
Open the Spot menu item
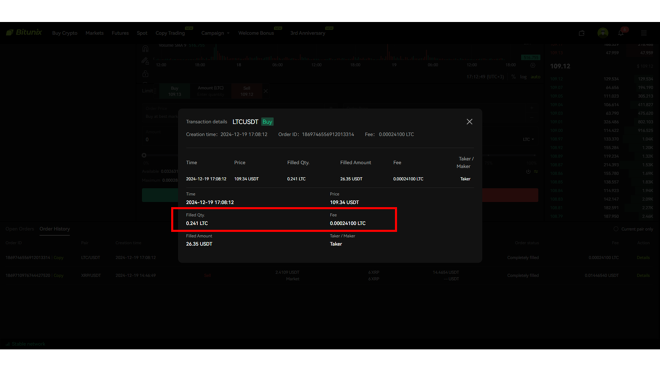click(x=142, y=33)
